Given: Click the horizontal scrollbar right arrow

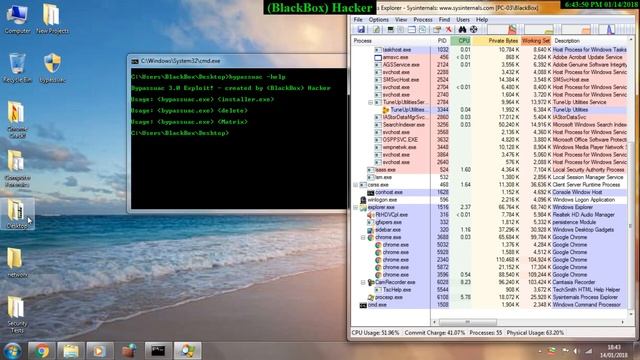Looking at the screenshot, I should tap(623, 322).
